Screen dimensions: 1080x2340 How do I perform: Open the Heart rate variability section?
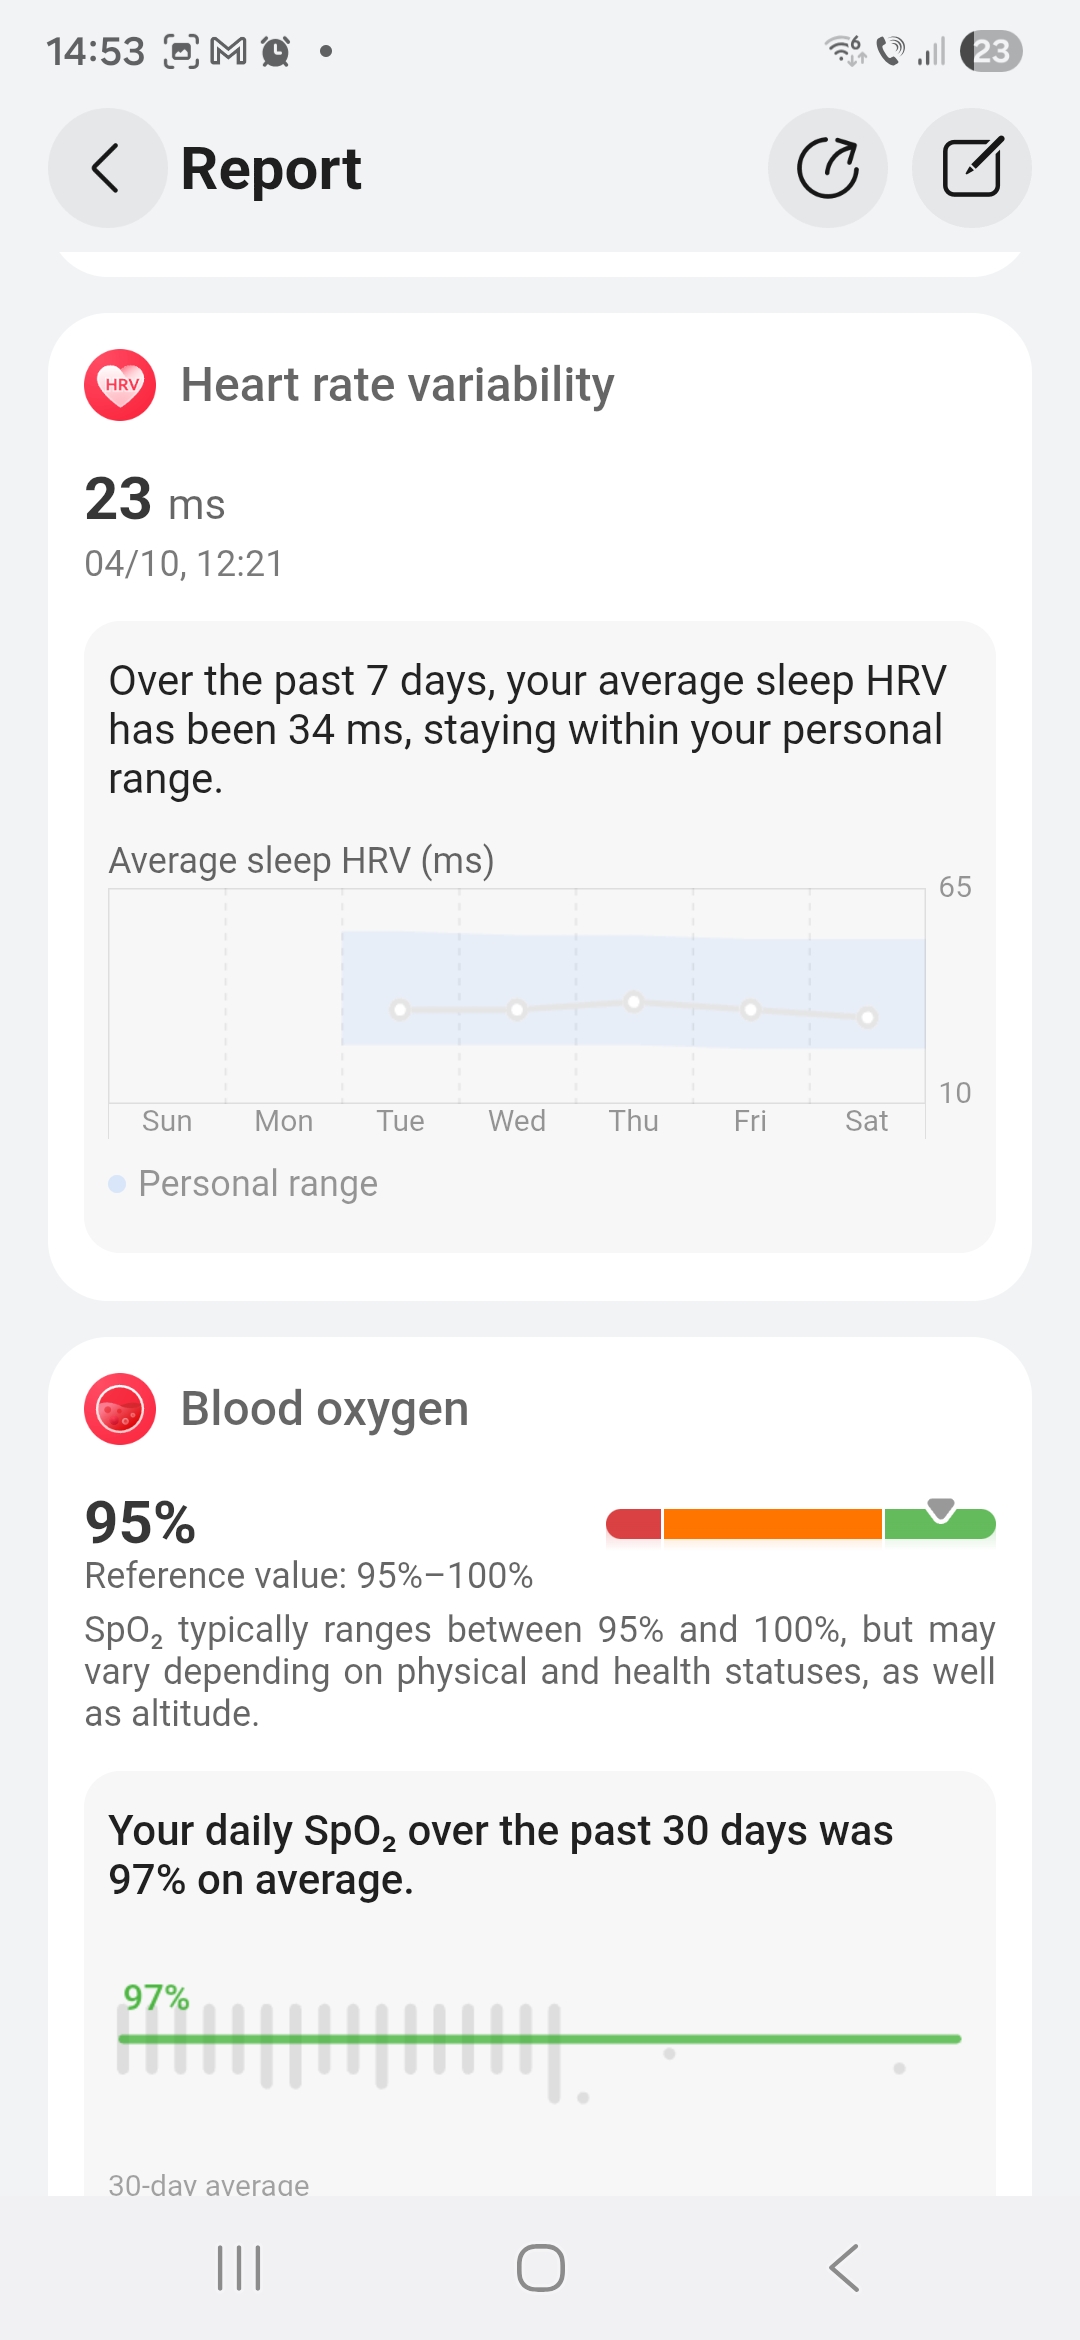click(397, 385)
